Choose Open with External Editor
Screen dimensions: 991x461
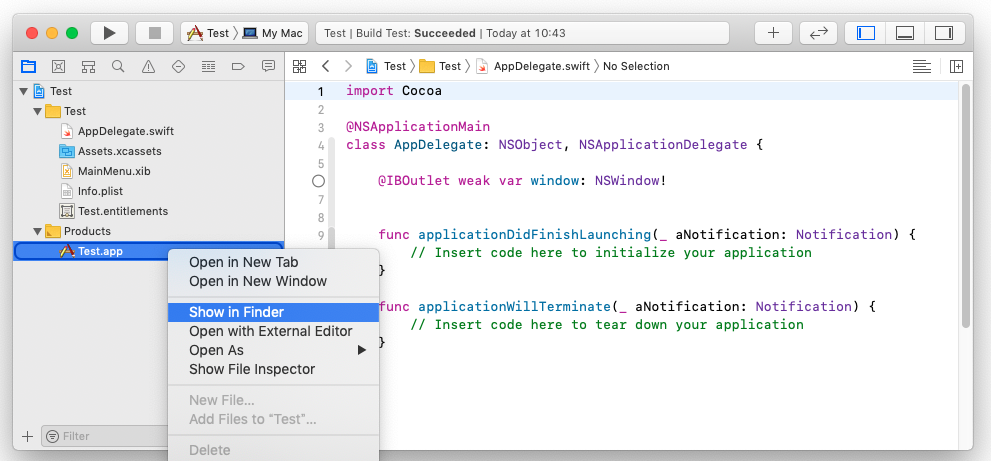coord(273,331)
